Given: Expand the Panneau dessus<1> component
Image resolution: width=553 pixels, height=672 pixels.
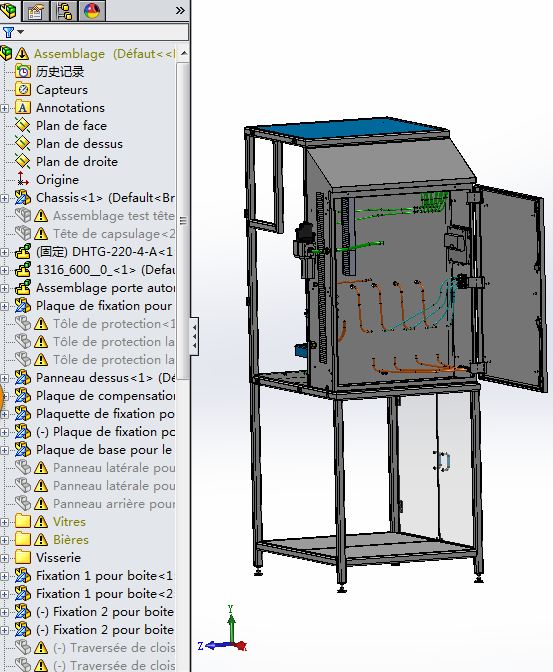Looking at the screenshot, I should coord(4,378).
